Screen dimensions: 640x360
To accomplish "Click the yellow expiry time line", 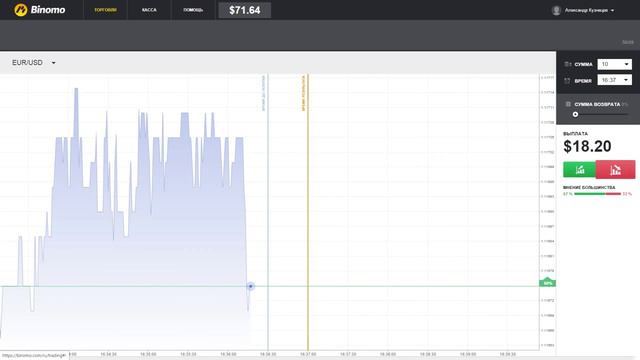I will click(x=308, y=212).
